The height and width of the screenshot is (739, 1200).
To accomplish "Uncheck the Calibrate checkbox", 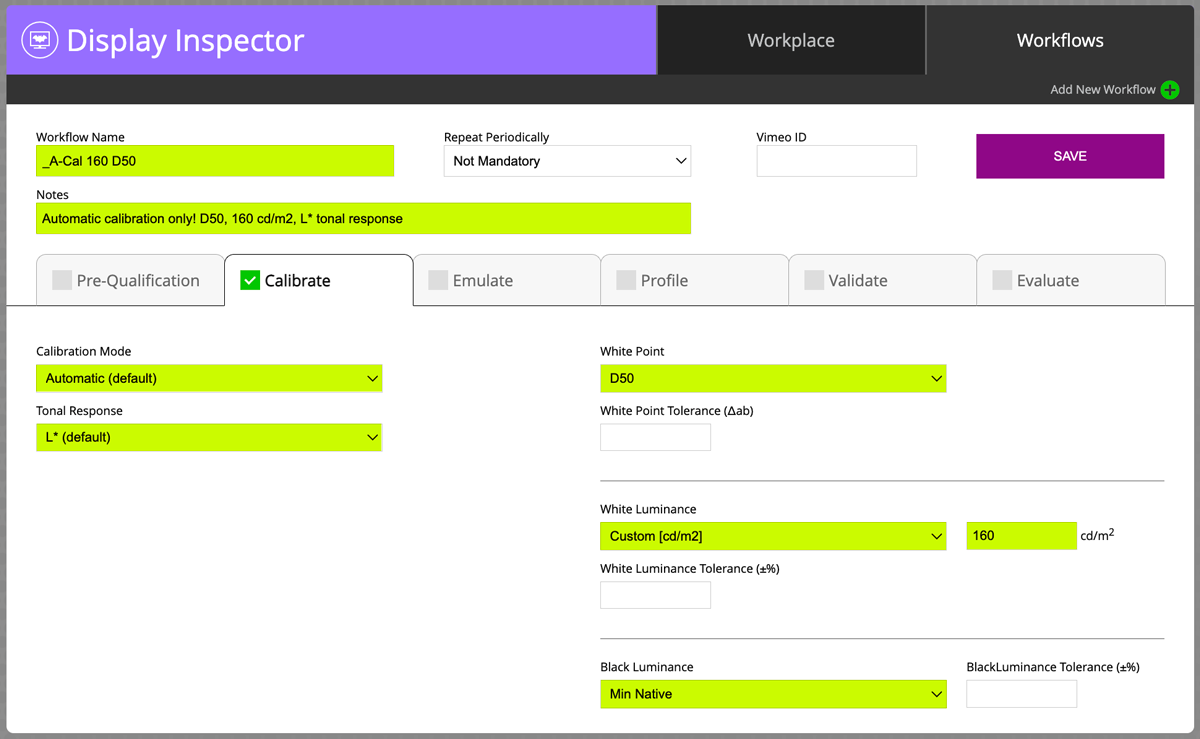I will point(250,281).
